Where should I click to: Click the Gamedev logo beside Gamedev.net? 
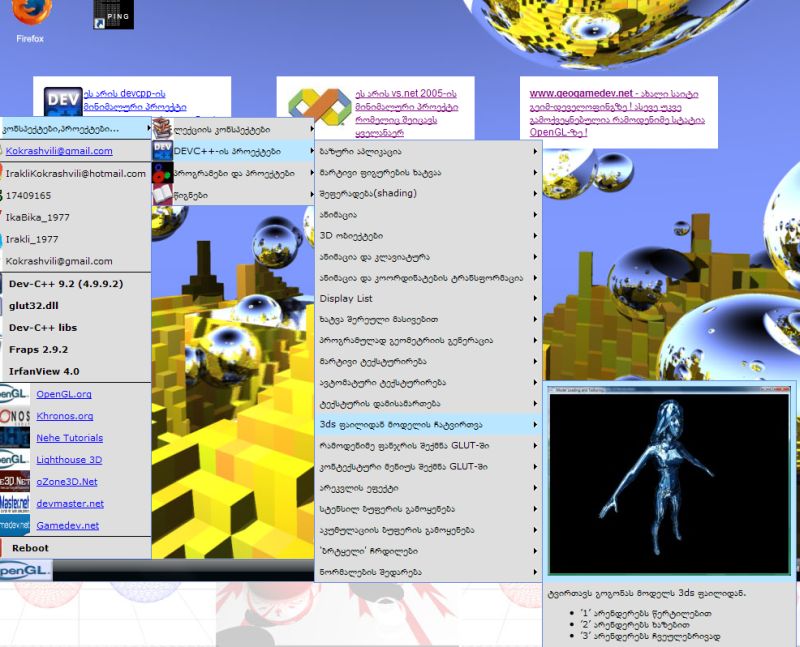tap(15, 526)
